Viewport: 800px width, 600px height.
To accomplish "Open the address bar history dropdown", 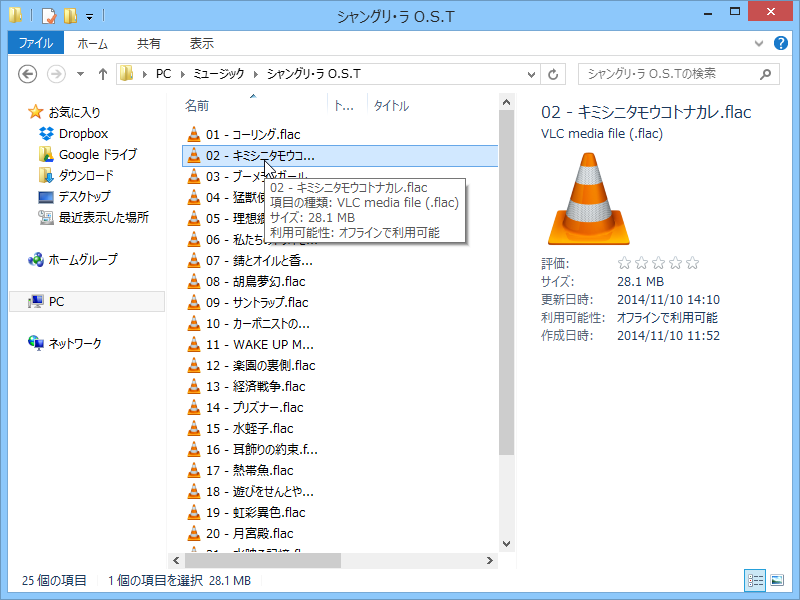I will point(531,73).
